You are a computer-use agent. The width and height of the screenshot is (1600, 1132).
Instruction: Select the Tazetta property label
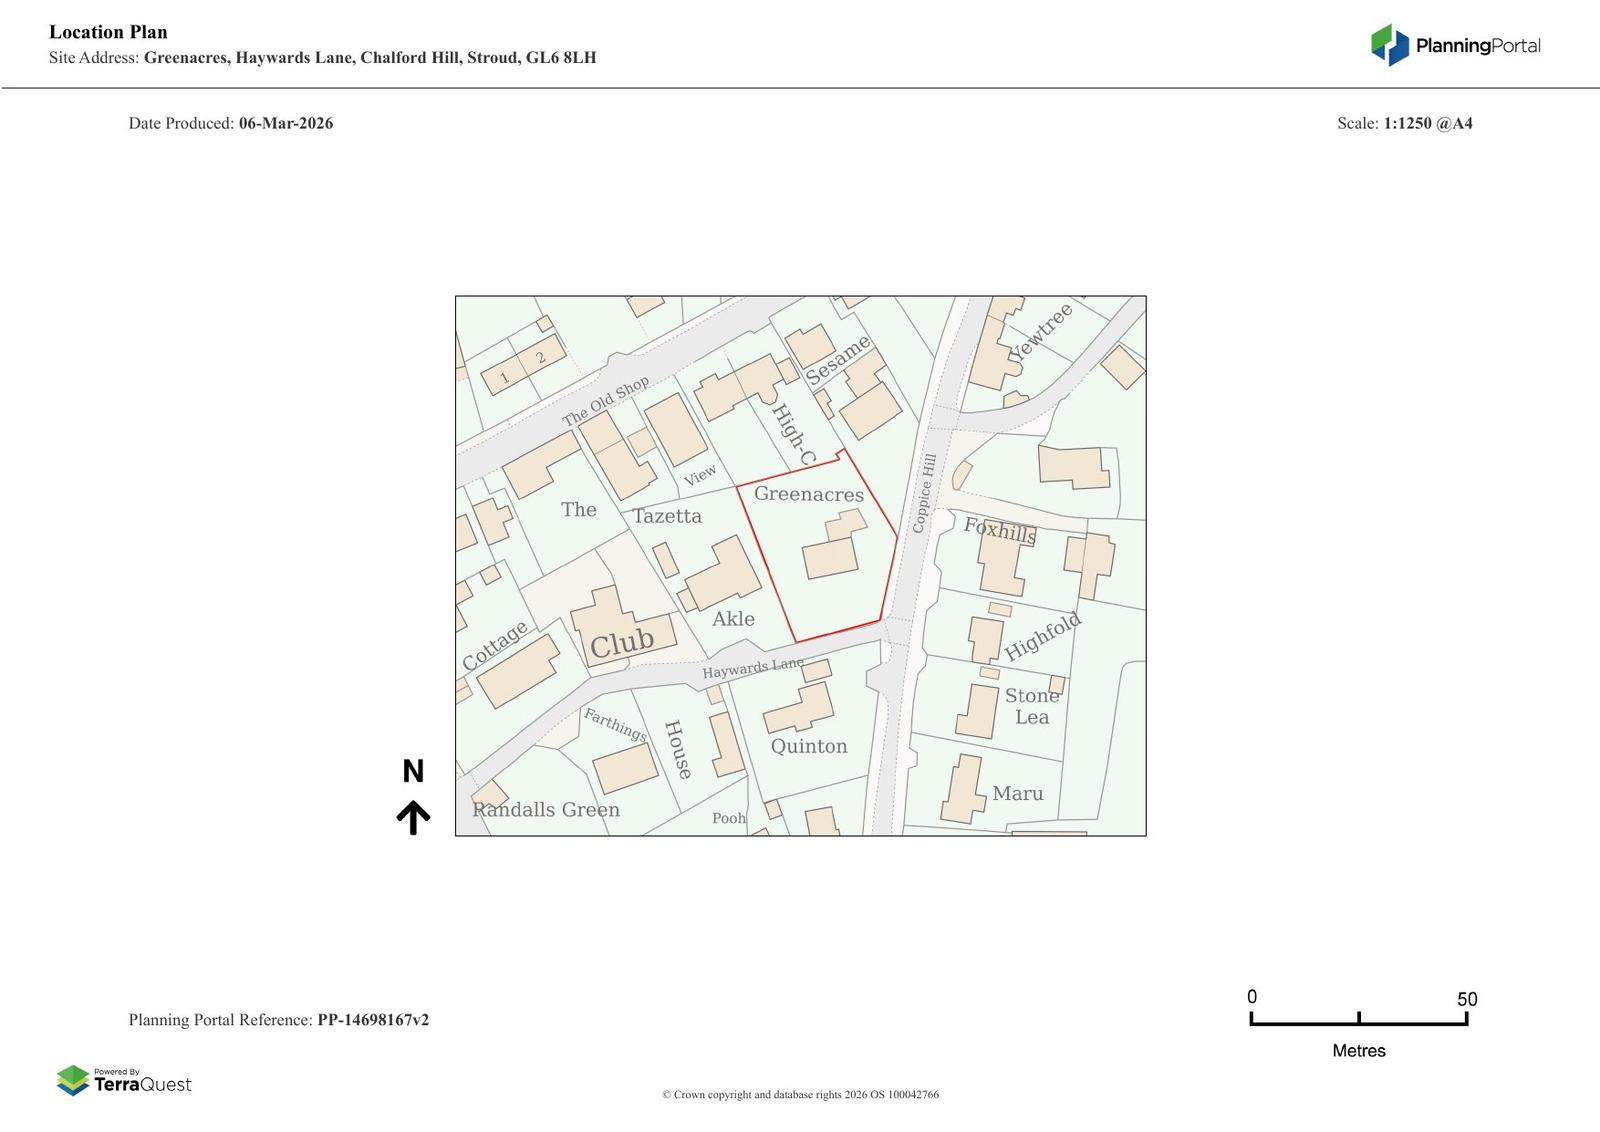667,516
